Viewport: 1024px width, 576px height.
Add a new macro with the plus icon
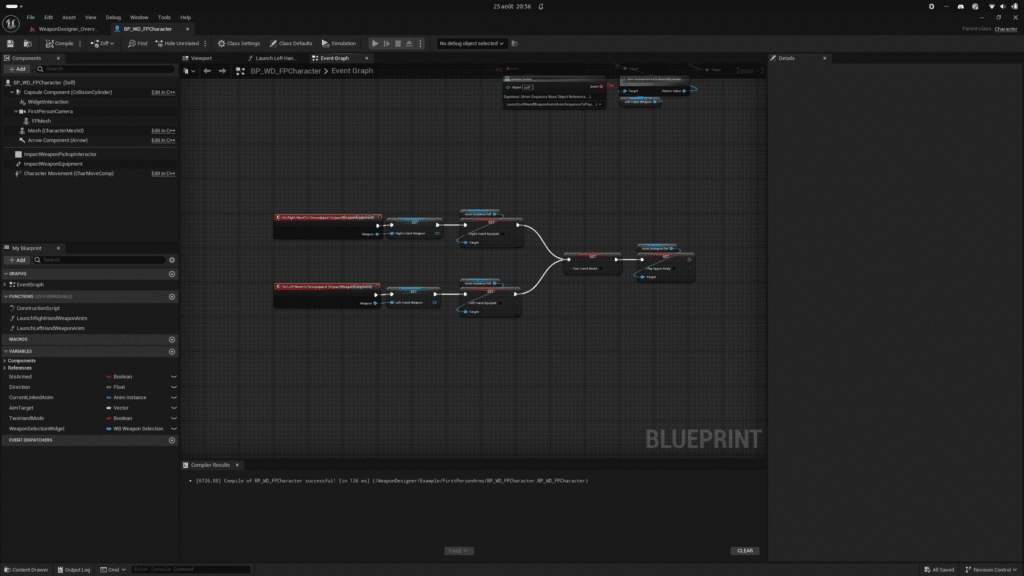[x=172, y=340]
